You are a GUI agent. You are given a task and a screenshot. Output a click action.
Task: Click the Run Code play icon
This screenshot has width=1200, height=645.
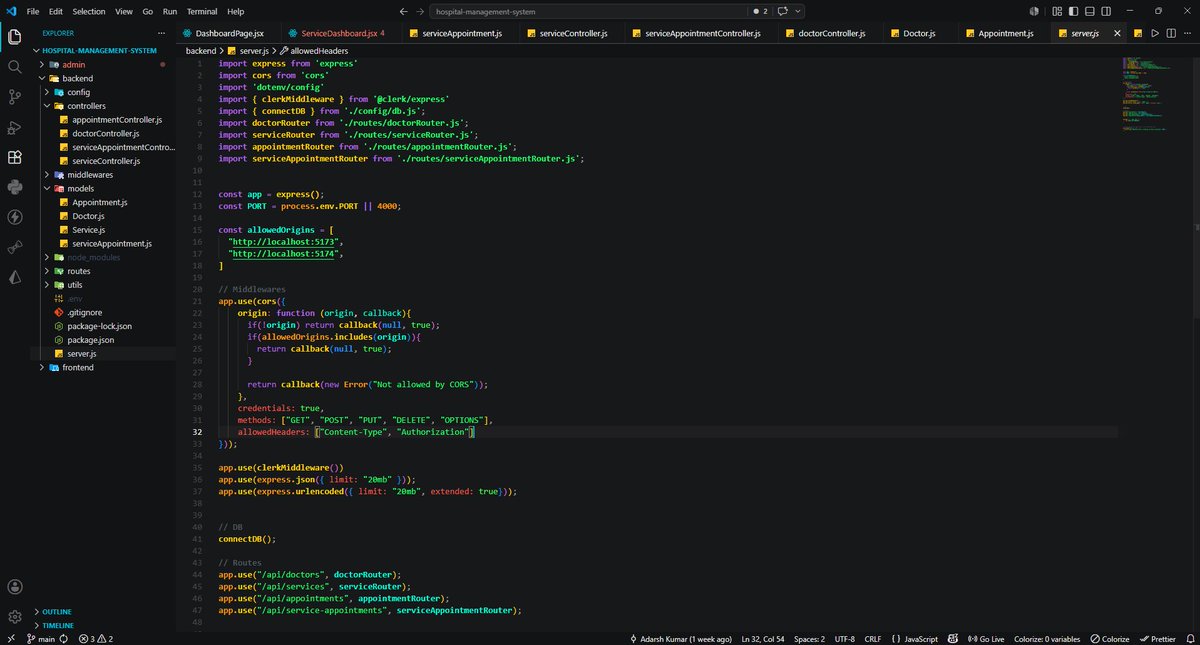[x=1154, y=33]
